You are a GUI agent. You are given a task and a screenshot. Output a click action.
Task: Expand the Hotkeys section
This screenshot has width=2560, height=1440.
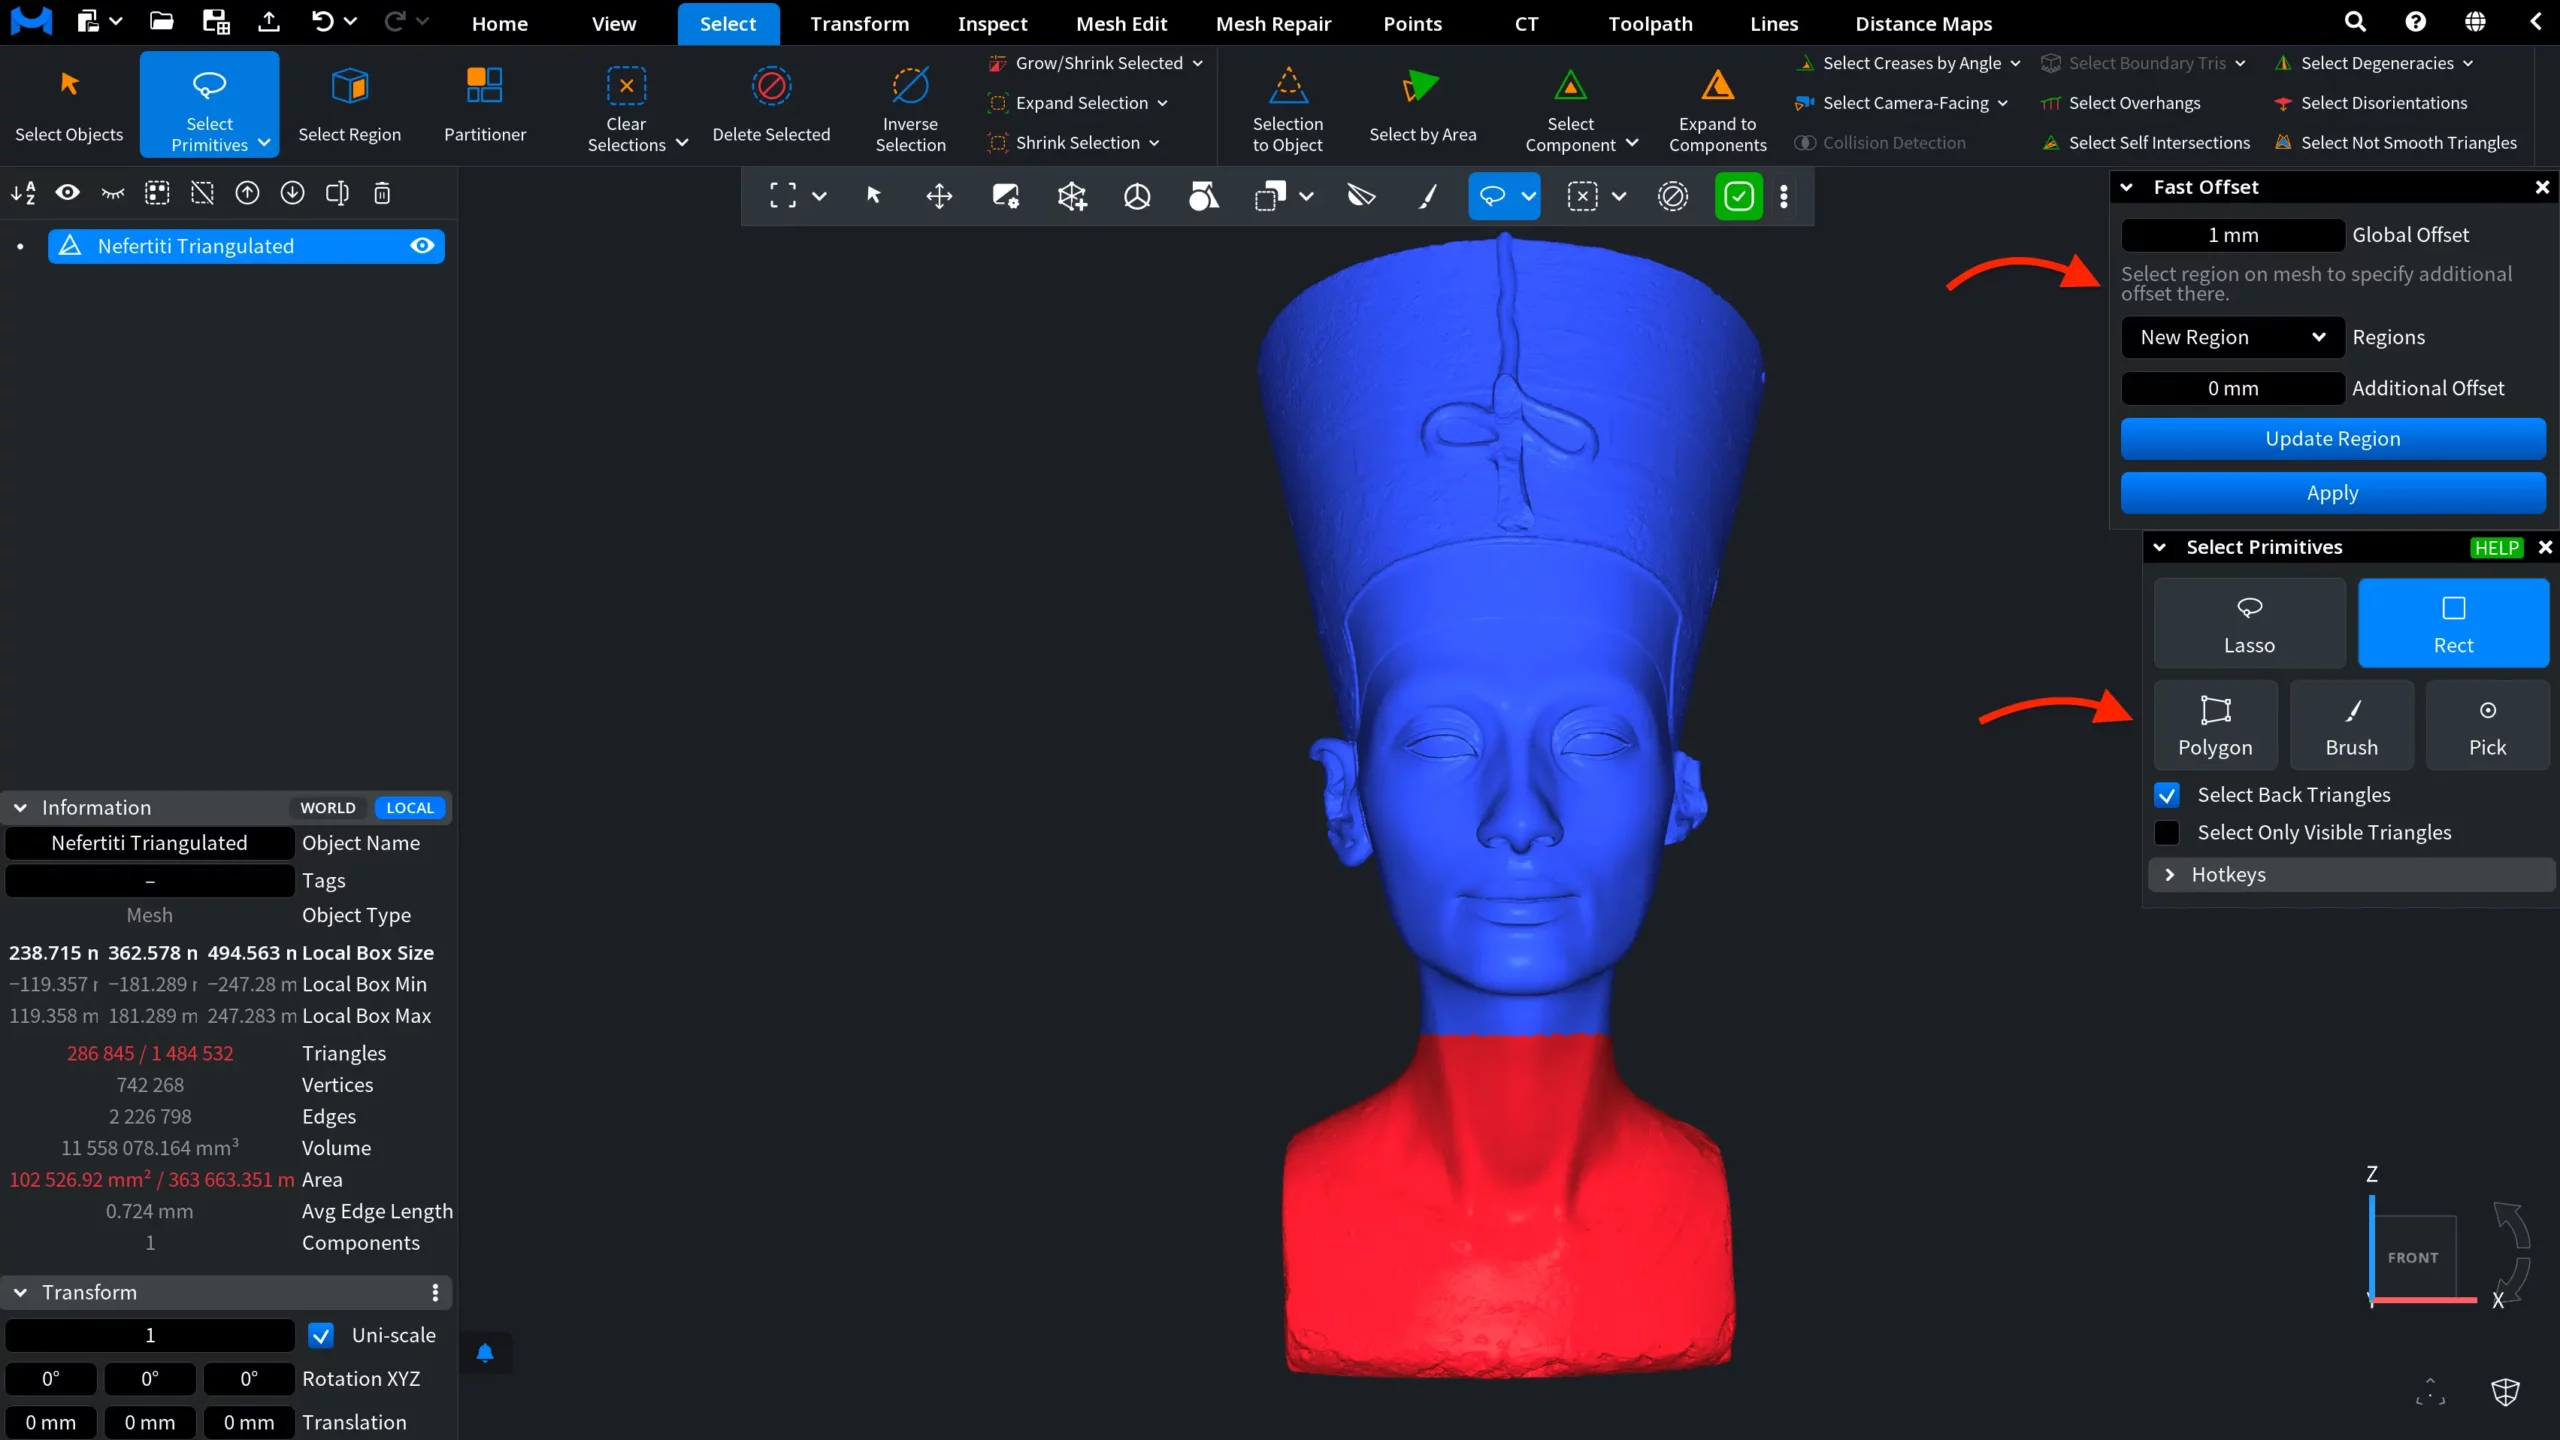pyautogui.click(x=2351, y=875)
